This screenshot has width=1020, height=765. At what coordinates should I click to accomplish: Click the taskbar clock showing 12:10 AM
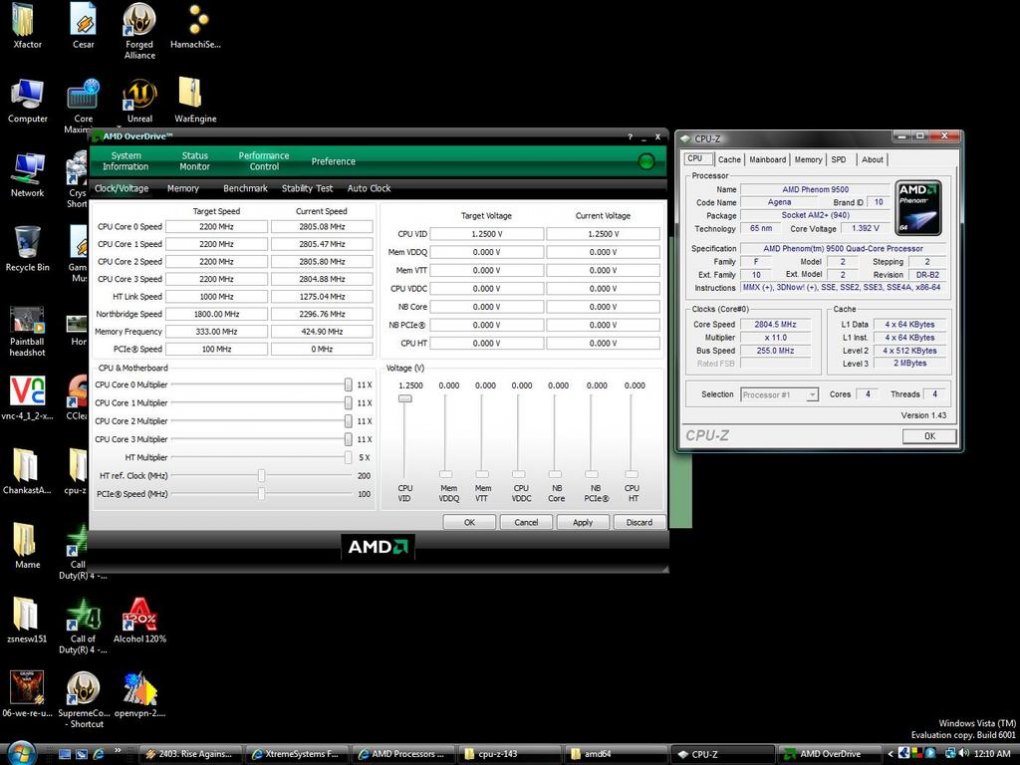[x=992, y=754]
